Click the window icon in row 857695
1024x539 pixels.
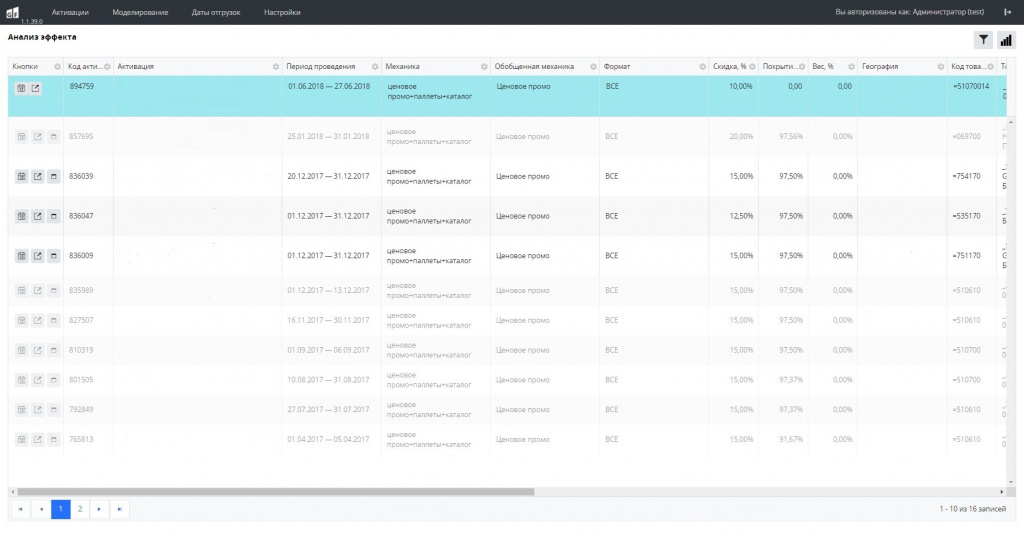pyautogui.click(x=54, y=137)
